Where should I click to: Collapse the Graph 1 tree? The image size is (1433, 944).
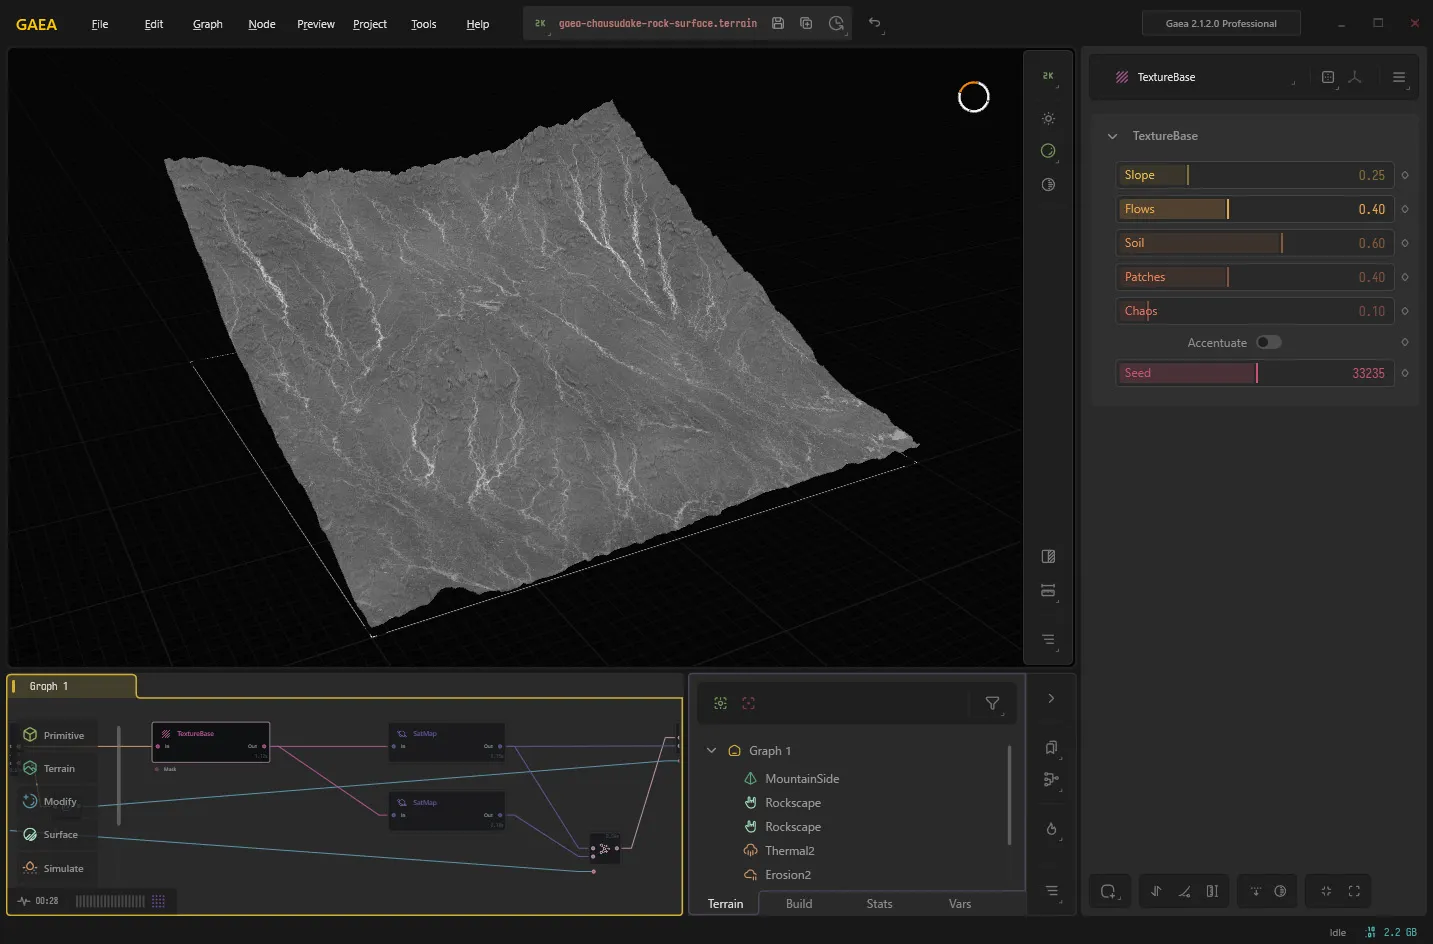pyautogui.click(x=711, y=750)
